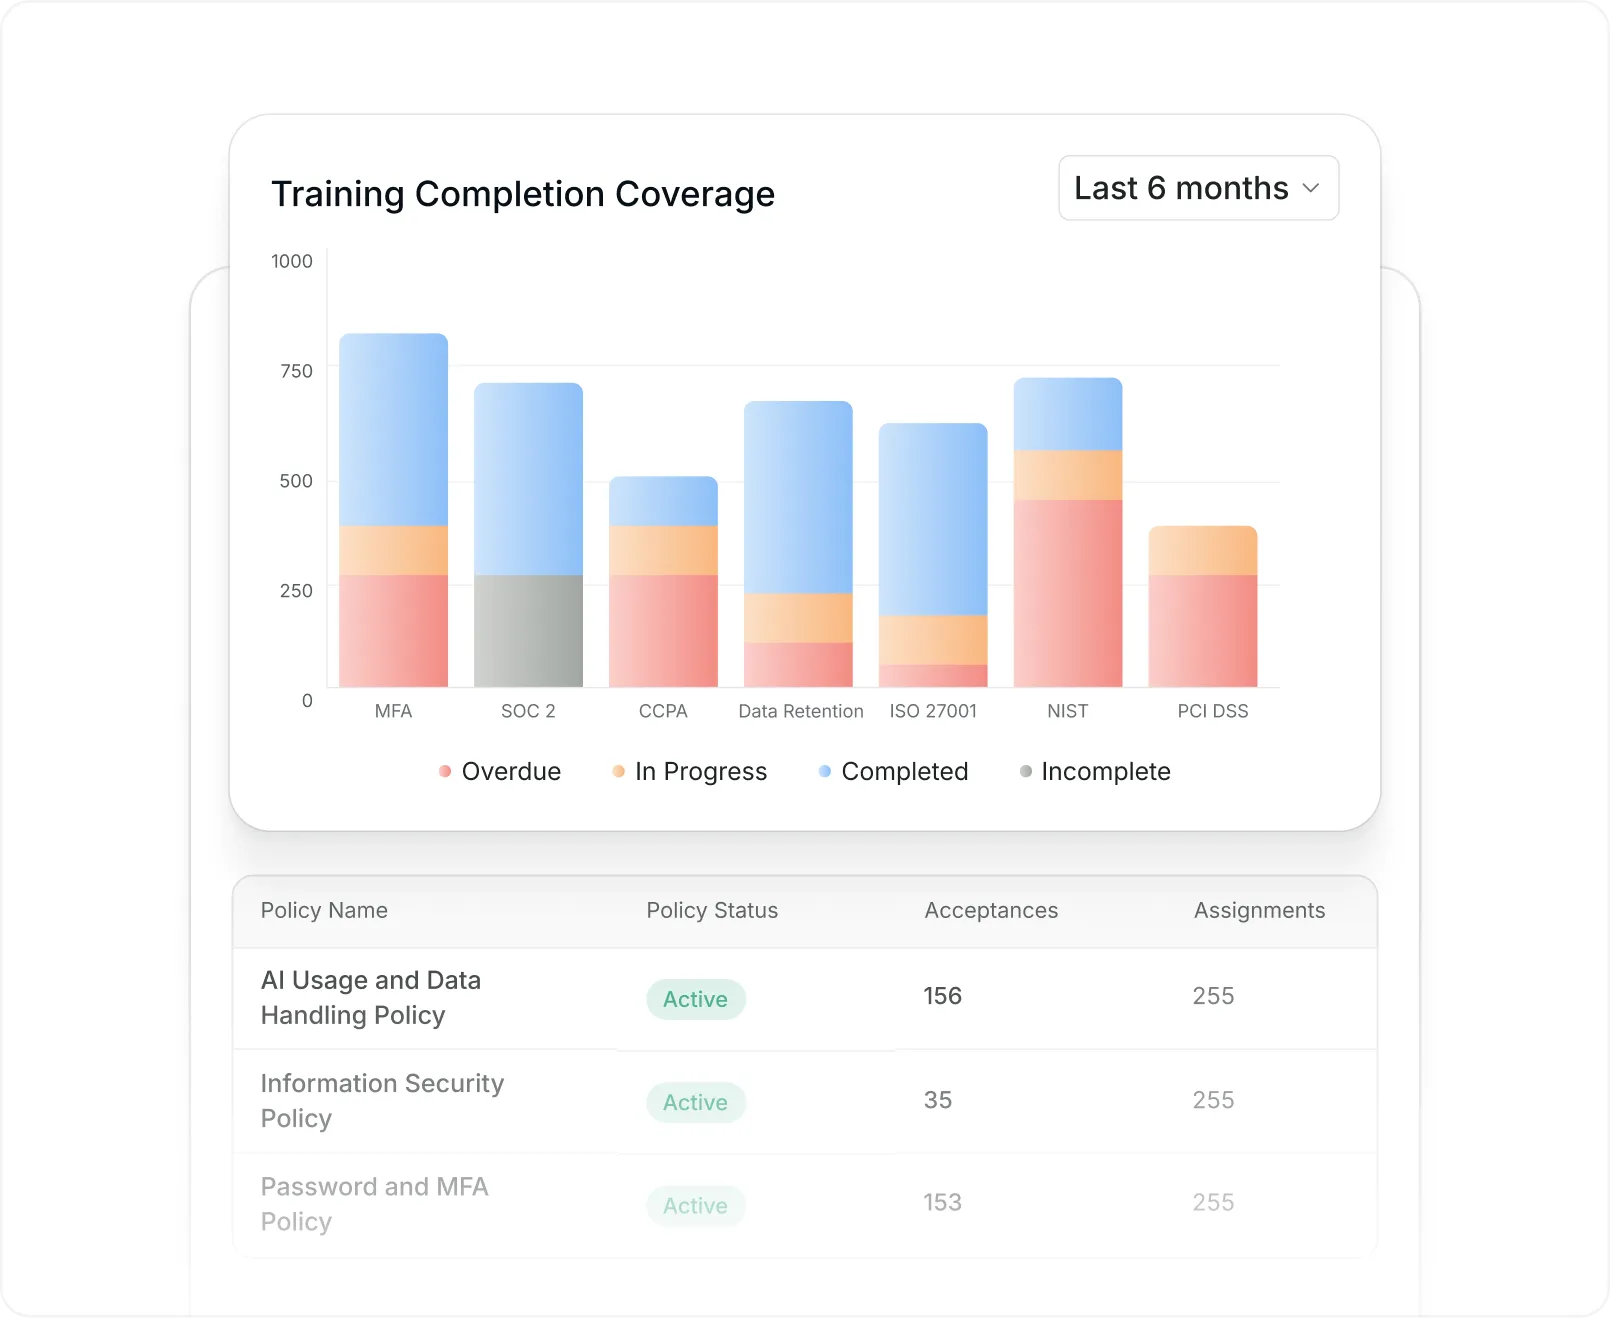
Task: Click the NIST axis label
Action: [x=1067, y=711]
